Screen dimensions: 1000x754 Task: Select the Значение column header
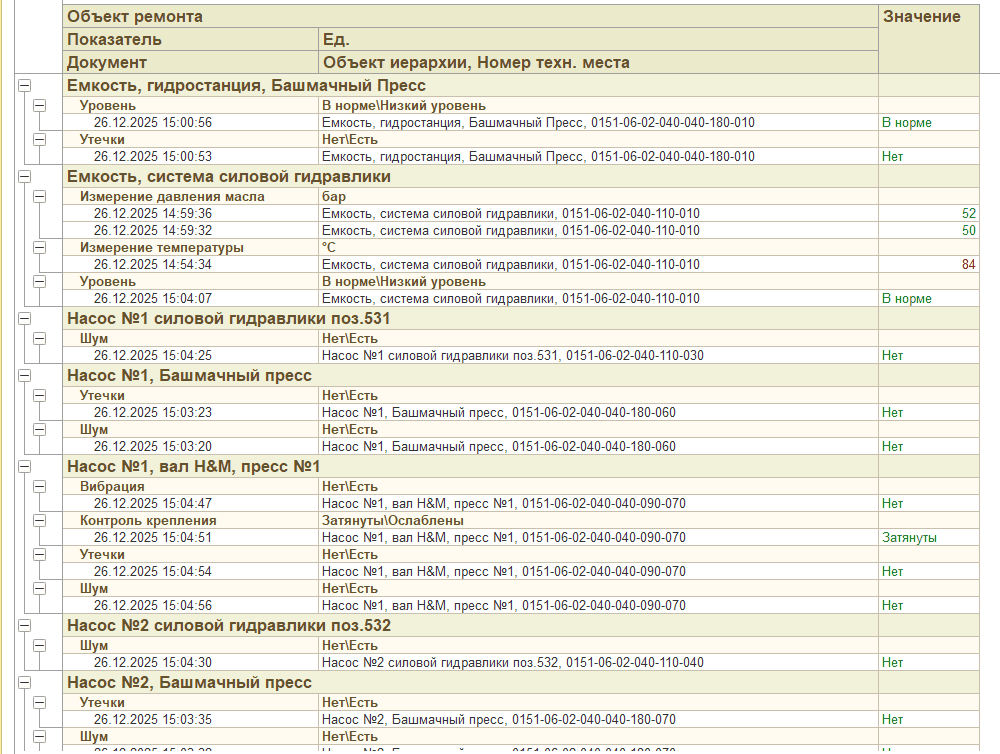coord(929,39)
